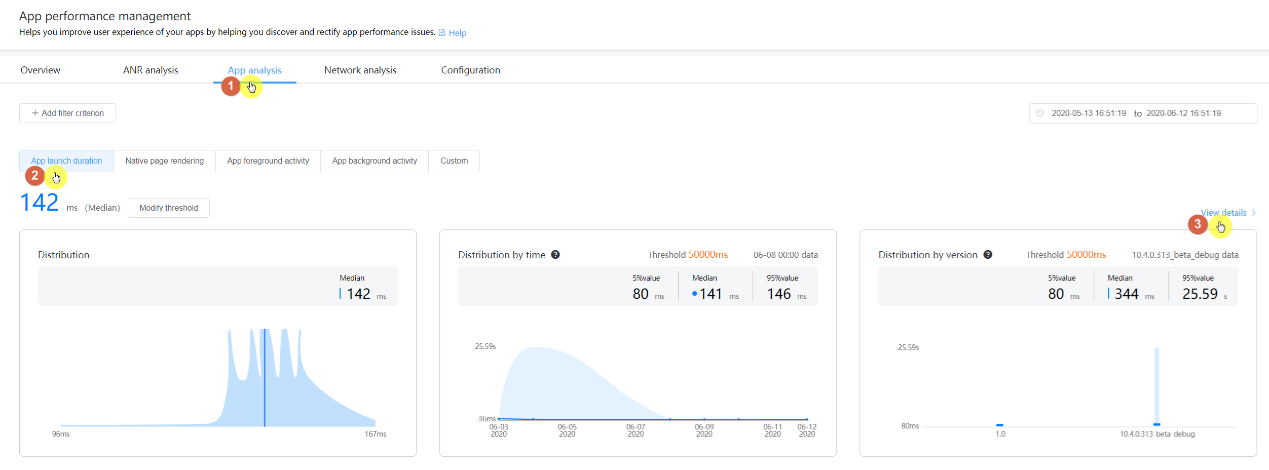Click the median line in Distribution chart
The image size is (1269, 470).
click(x=264, y=376)
